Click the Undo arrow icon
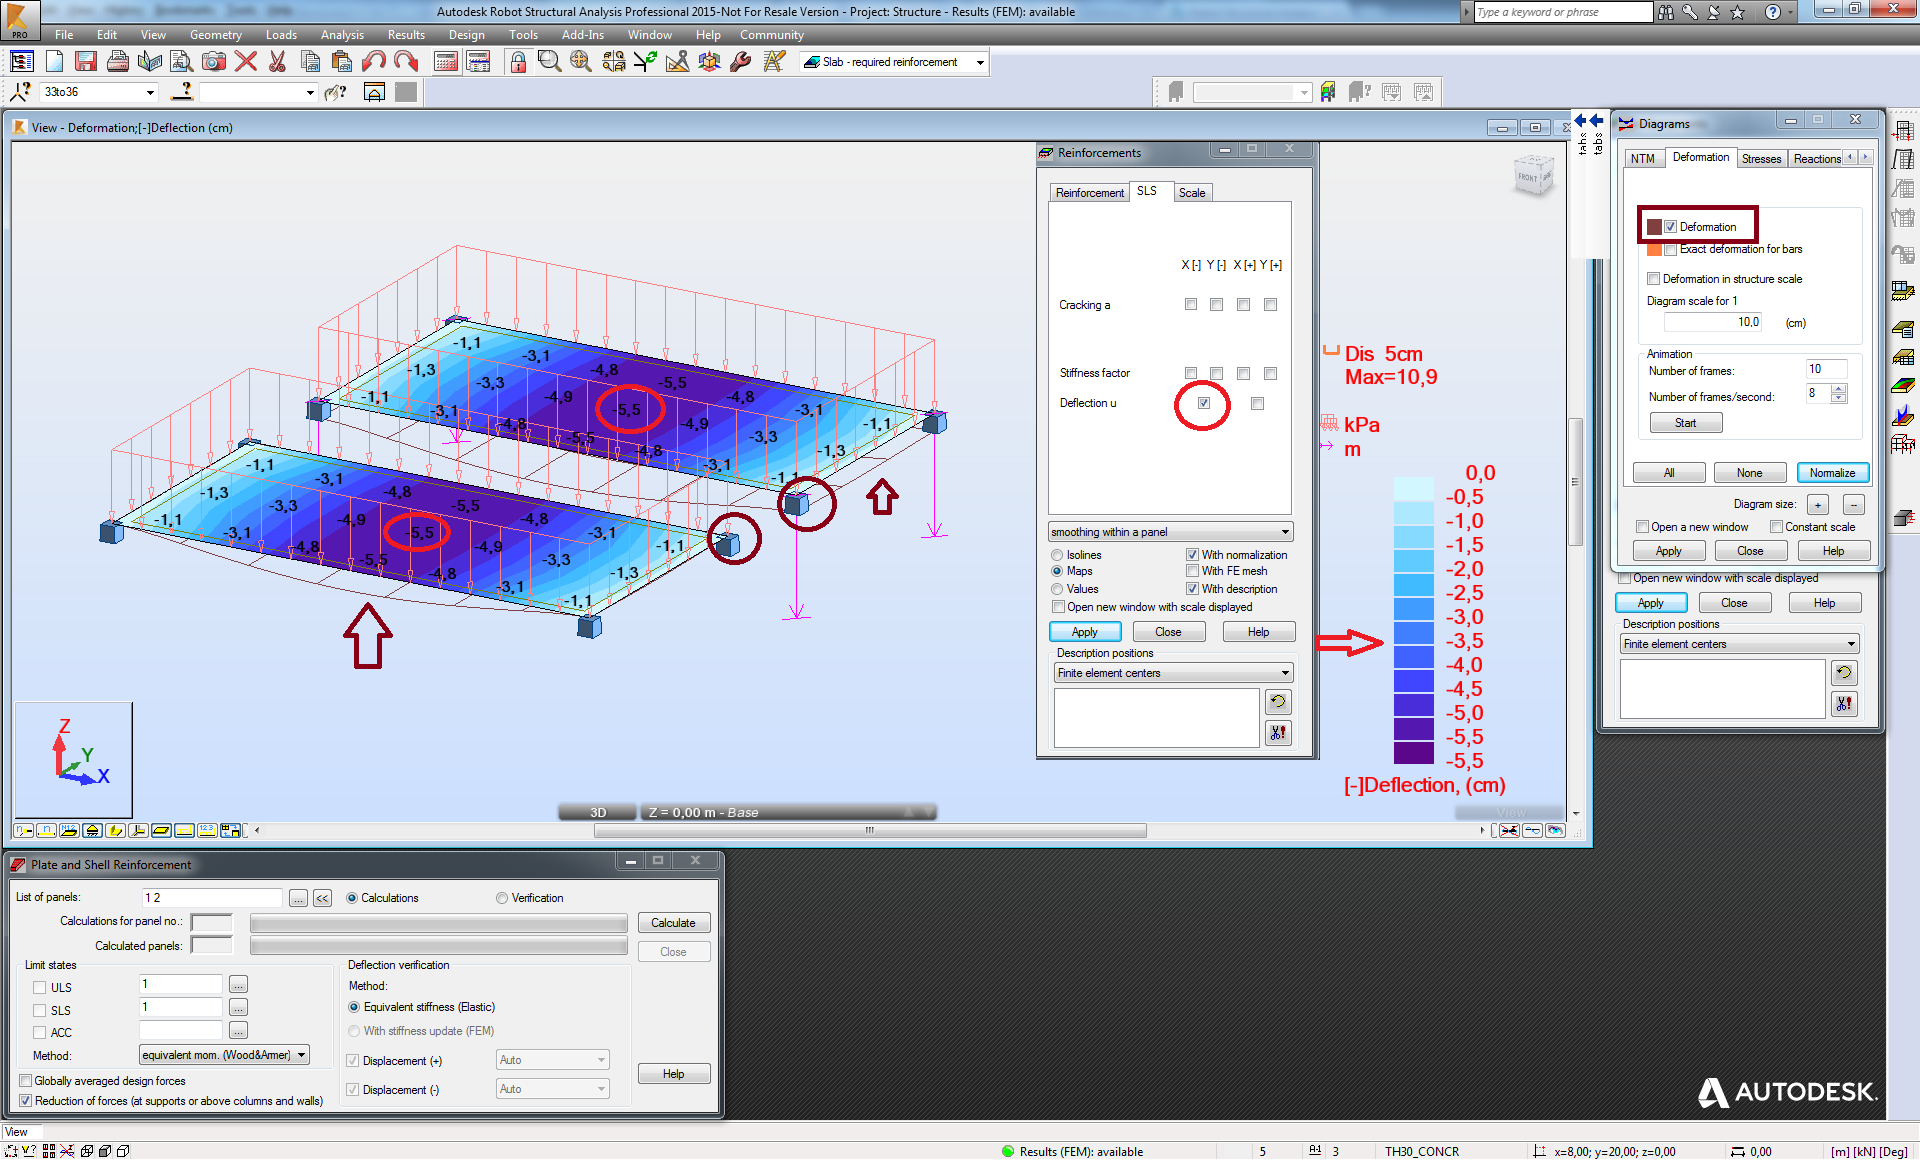This screenshot has width=1920, height=1160. point(374,62)
